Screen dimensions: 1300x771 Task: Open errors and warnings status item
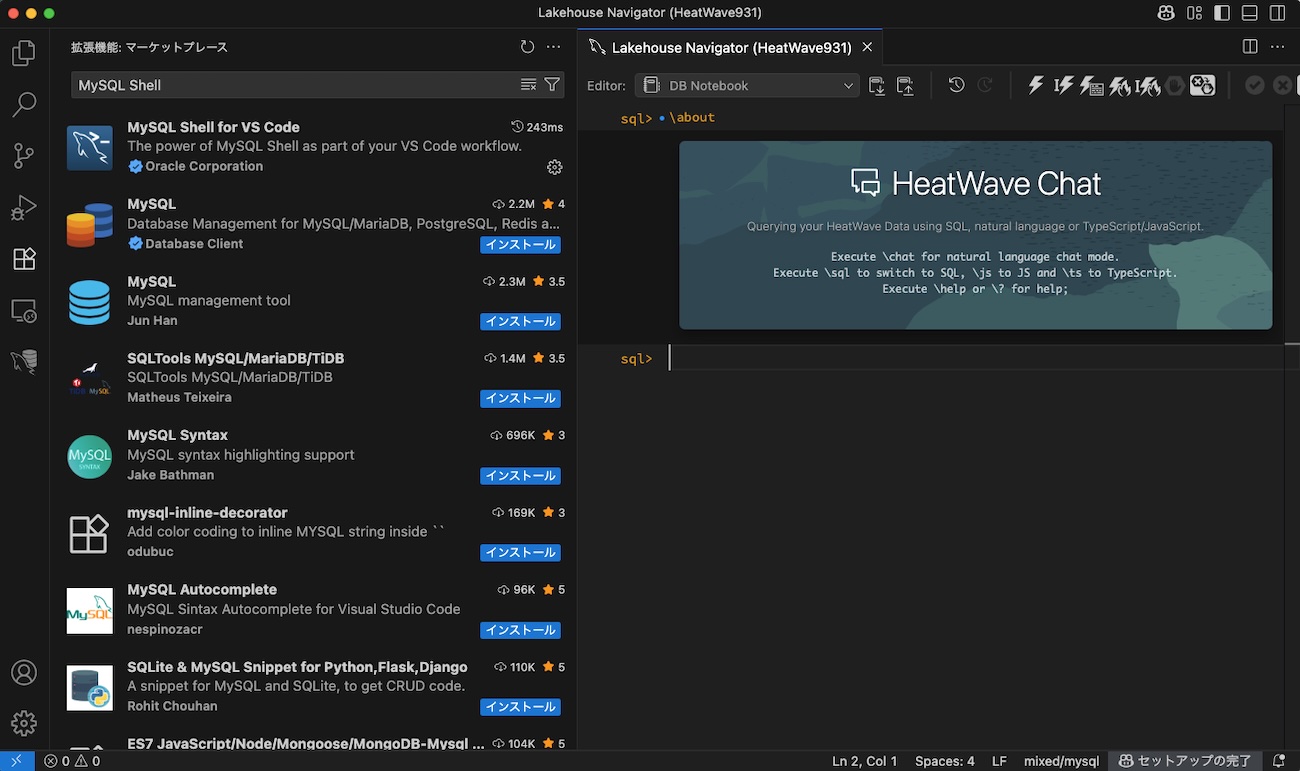(x=72, y=761)
